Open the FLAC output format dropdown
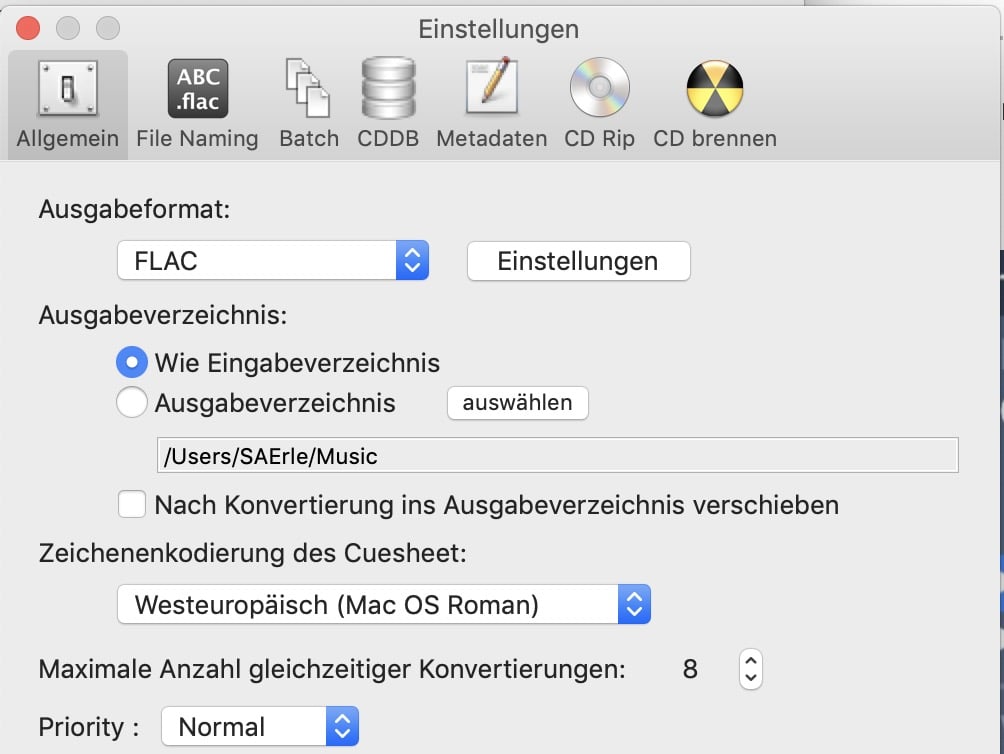 coord(273,261)
